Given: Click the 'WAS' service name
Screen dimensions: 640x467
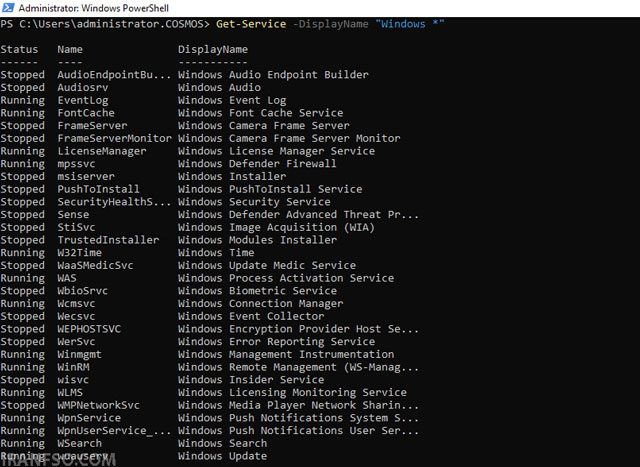Looking at the screenshot, I should coord(67,278).
